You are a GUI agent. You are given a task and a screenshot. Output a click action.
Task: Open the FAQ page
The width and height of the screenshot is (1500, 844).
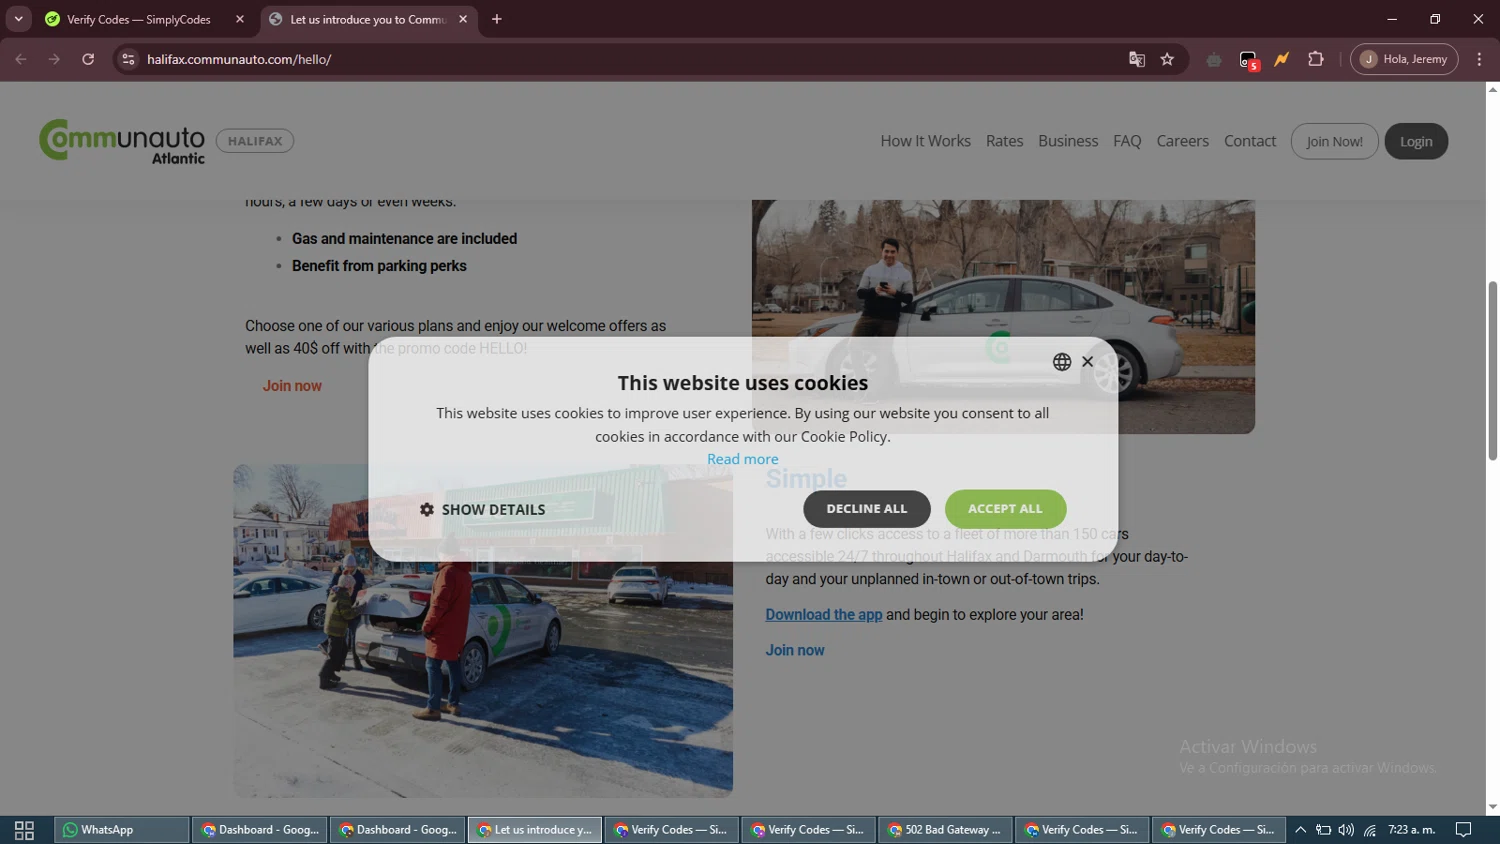(1127, 141)
